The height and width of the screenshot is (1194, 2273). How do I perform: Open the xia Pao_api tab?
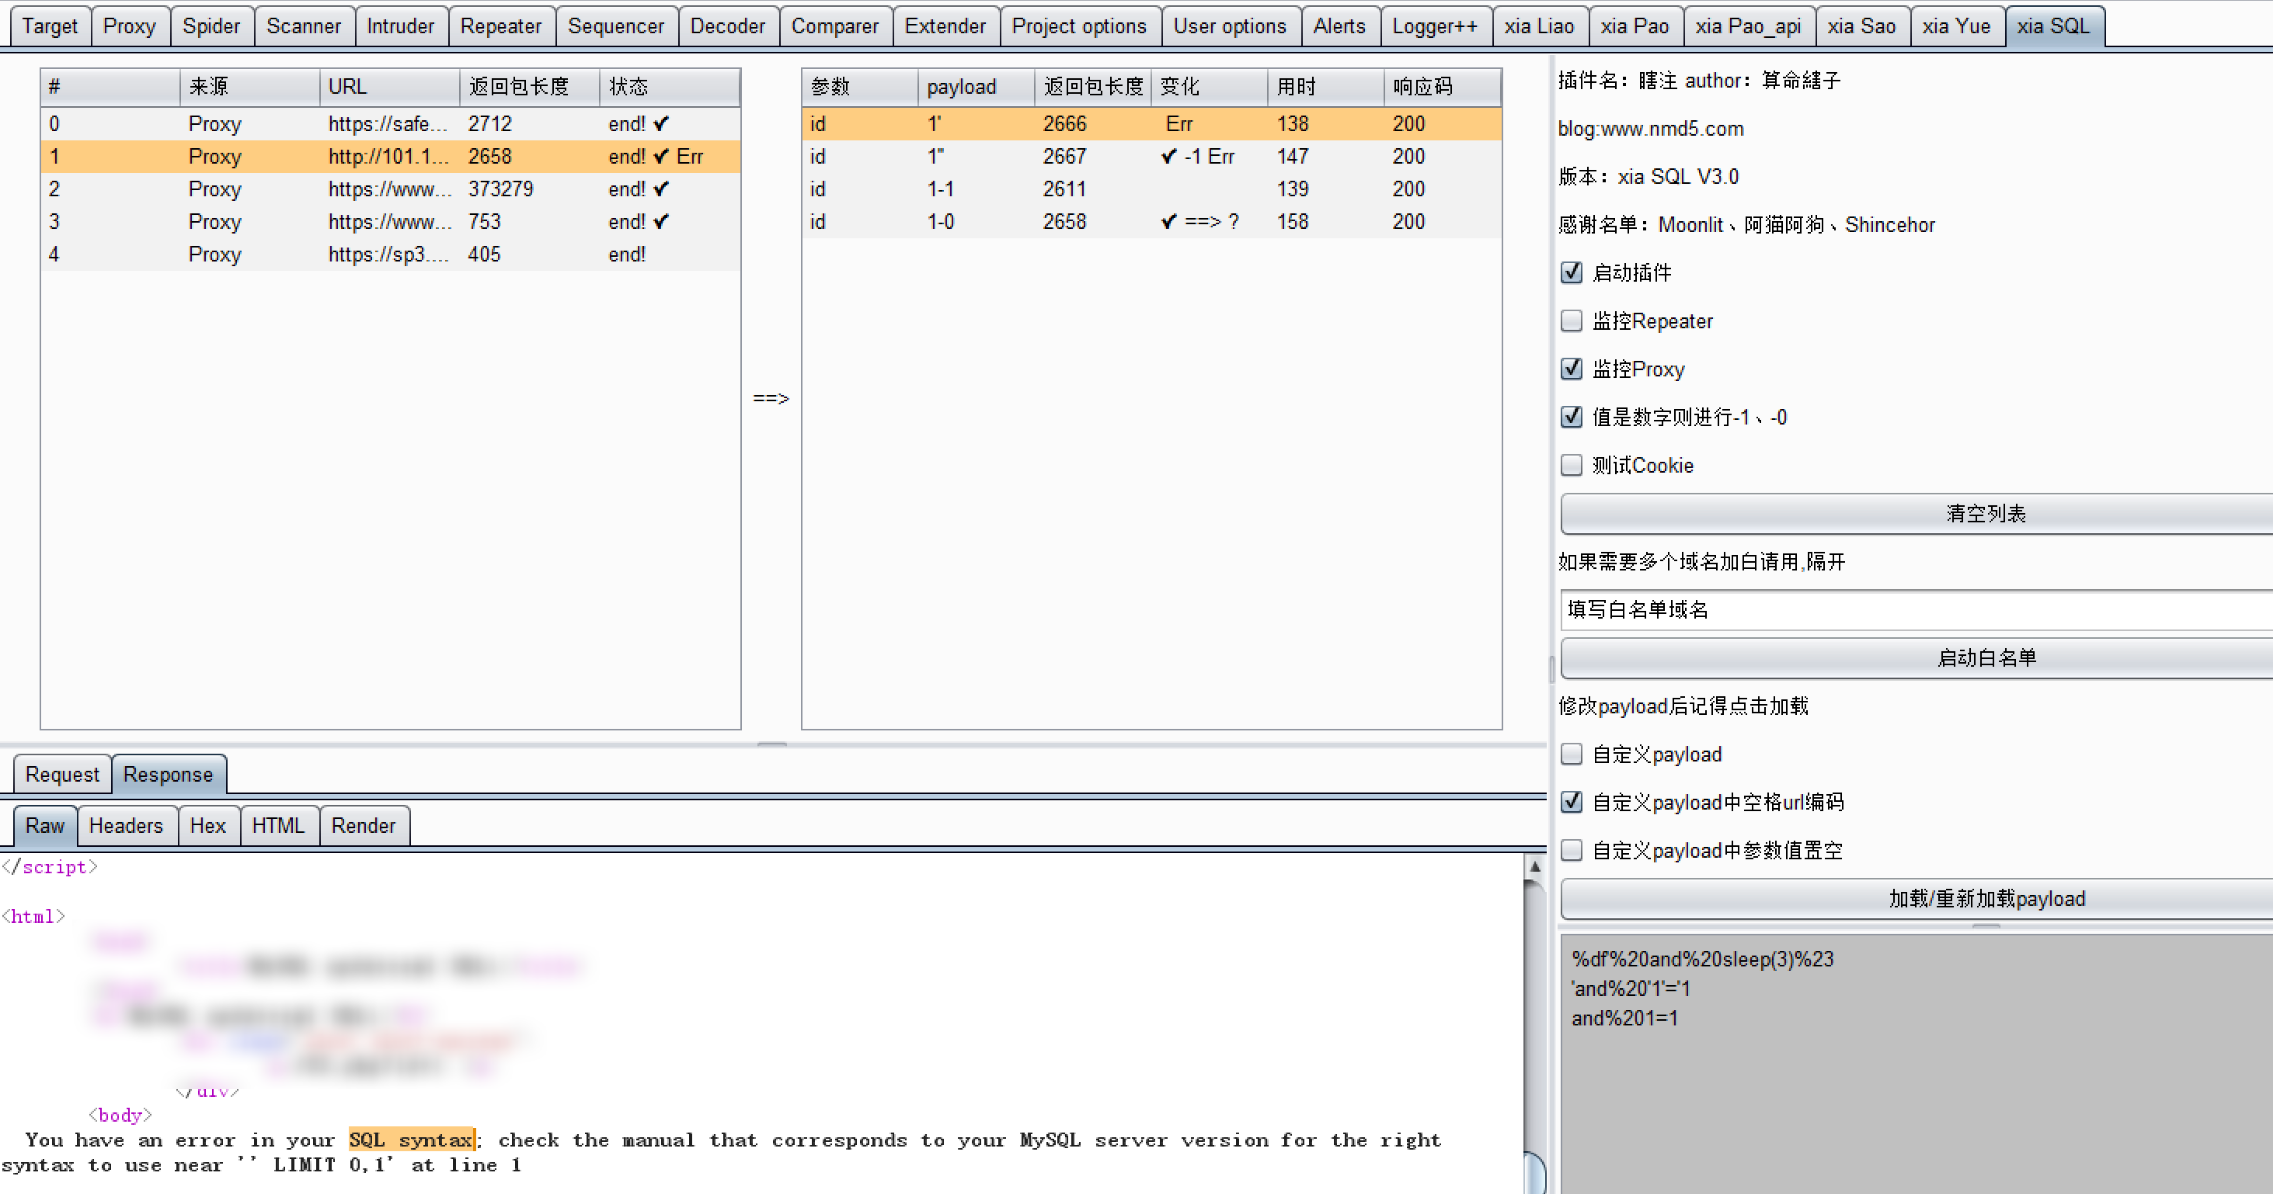[x=1747, y=26]
